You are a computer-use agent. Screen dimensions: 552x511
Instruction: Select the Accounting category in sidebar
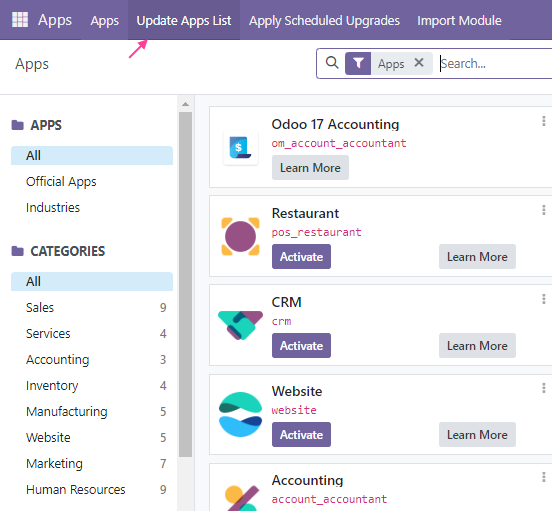tap(92, 360)
